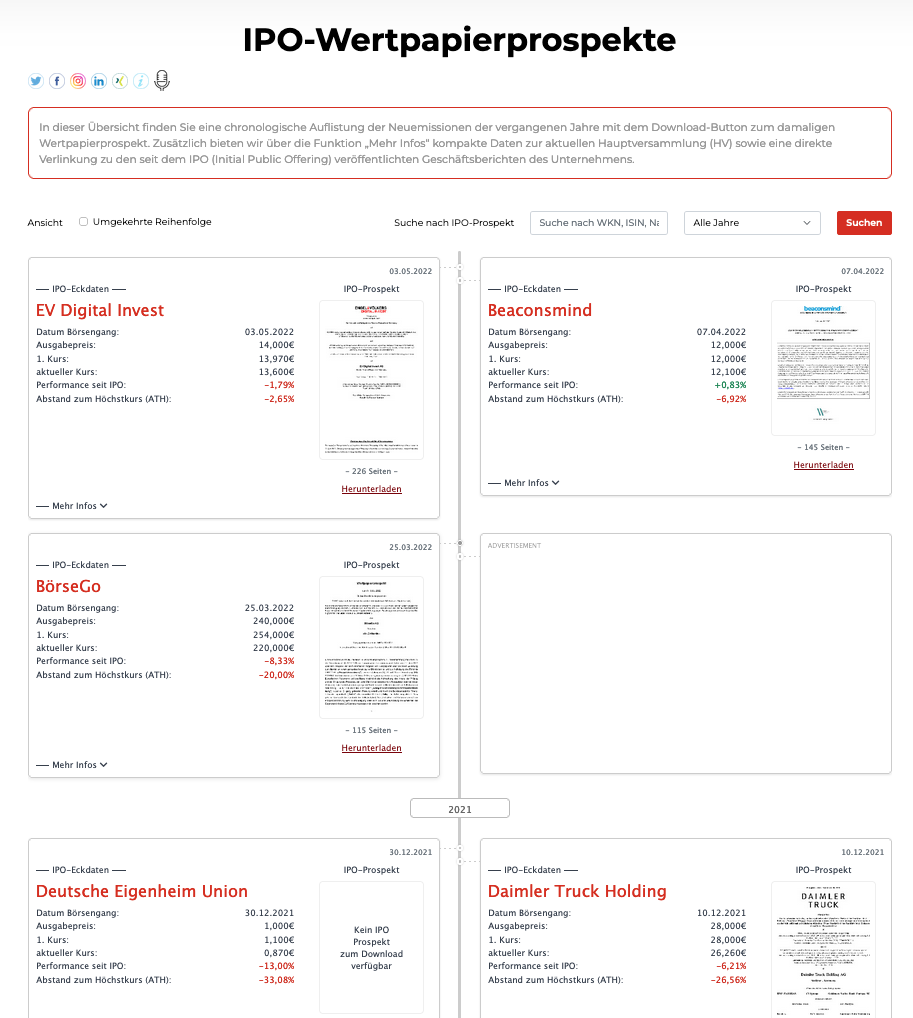Select the 30.12.2021 date on Eigenheim card

pos(410,852)
